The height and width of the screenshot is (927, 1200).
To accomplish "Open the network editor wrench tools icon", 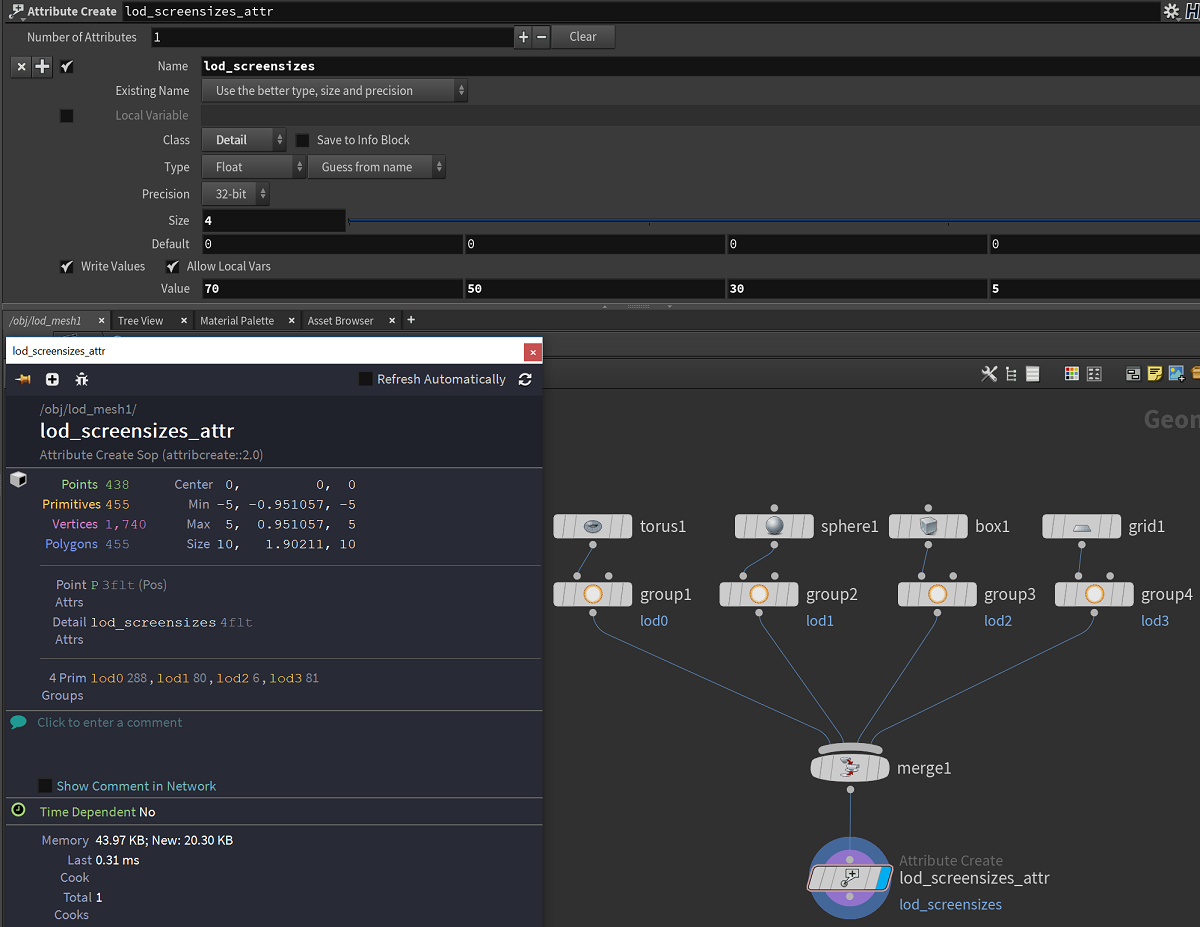I will click(x=989, y=374).
